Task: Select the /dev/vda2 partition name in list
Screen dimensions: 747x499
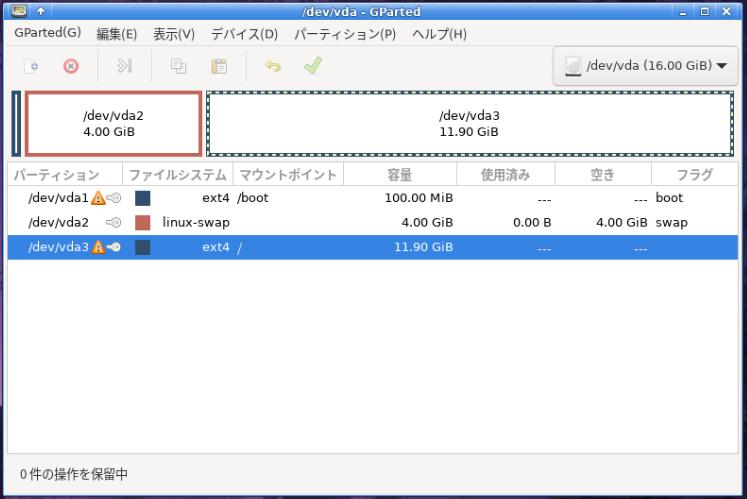Action: (58, 223)
